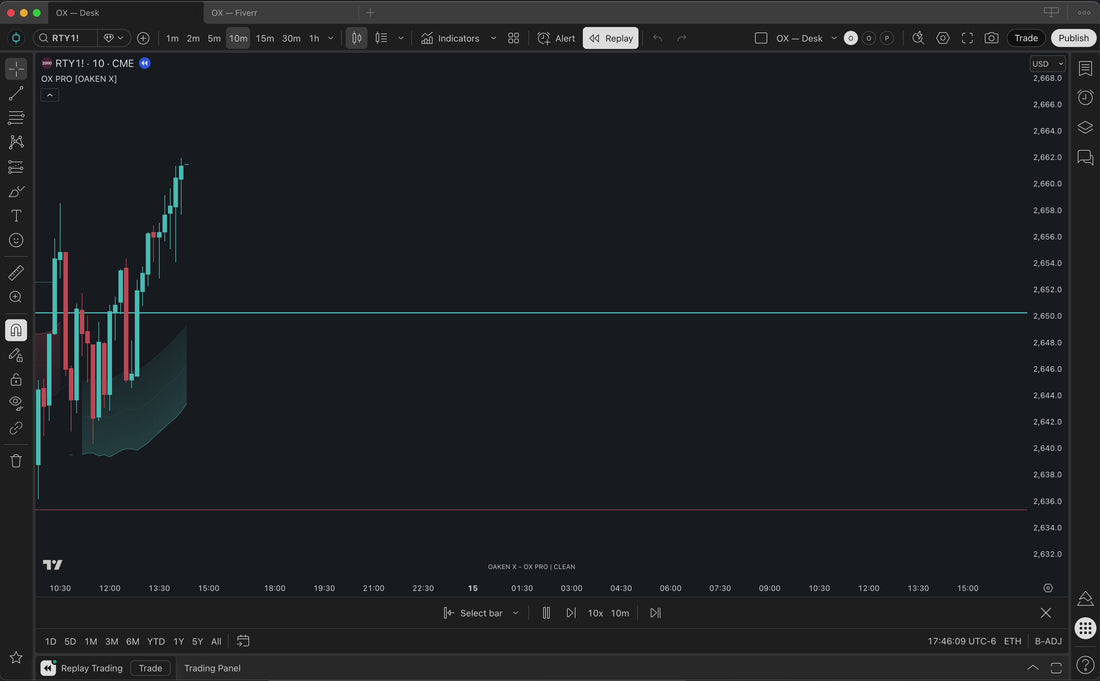Click the Publish button

(1073, 38)
